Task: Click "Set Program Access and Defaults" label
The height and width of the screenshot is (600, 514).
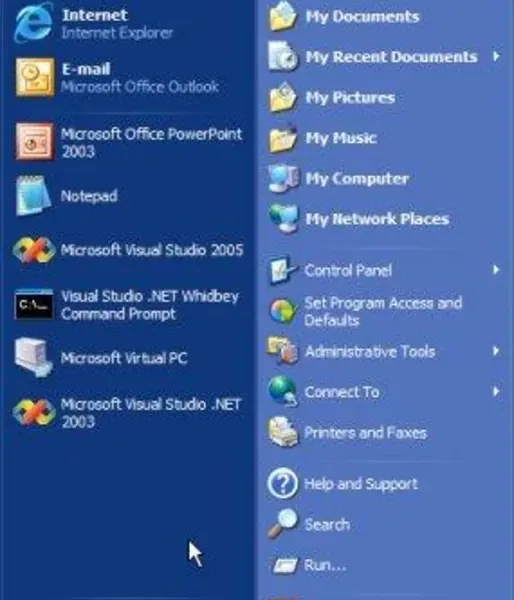Action: tap(383, 311)
